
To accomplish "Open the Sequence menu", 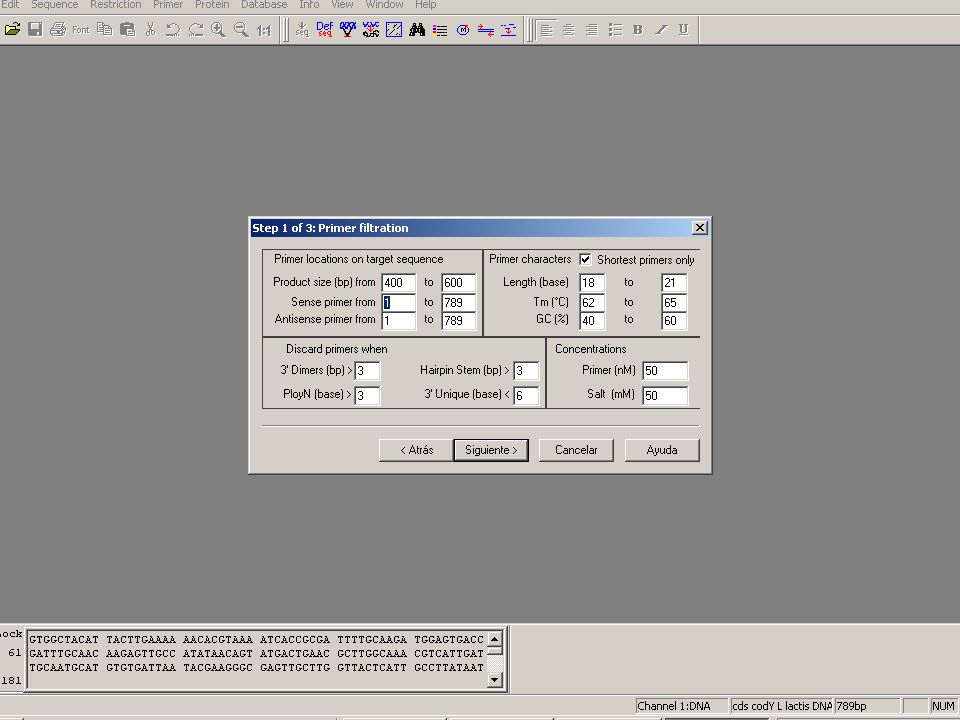I will (54, 5).
